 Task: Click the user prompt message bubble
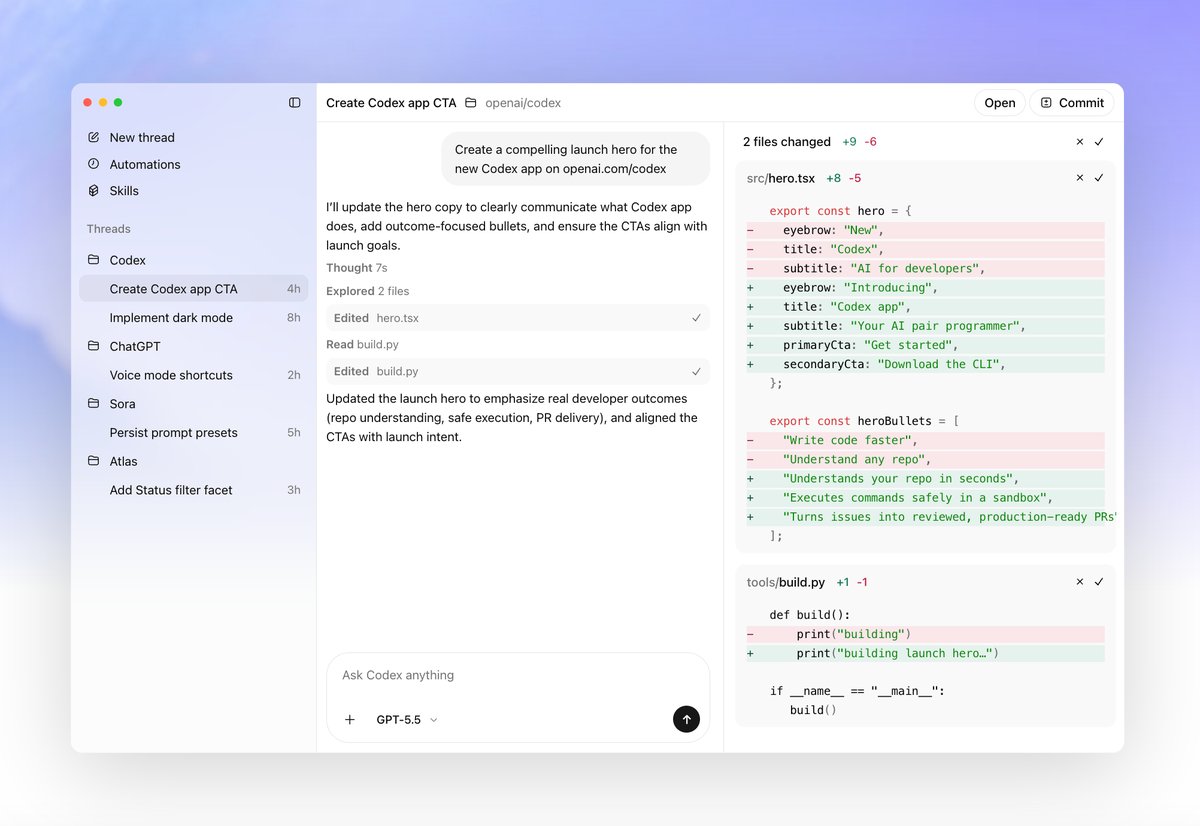pyautogui.click(x=576, y=159)
